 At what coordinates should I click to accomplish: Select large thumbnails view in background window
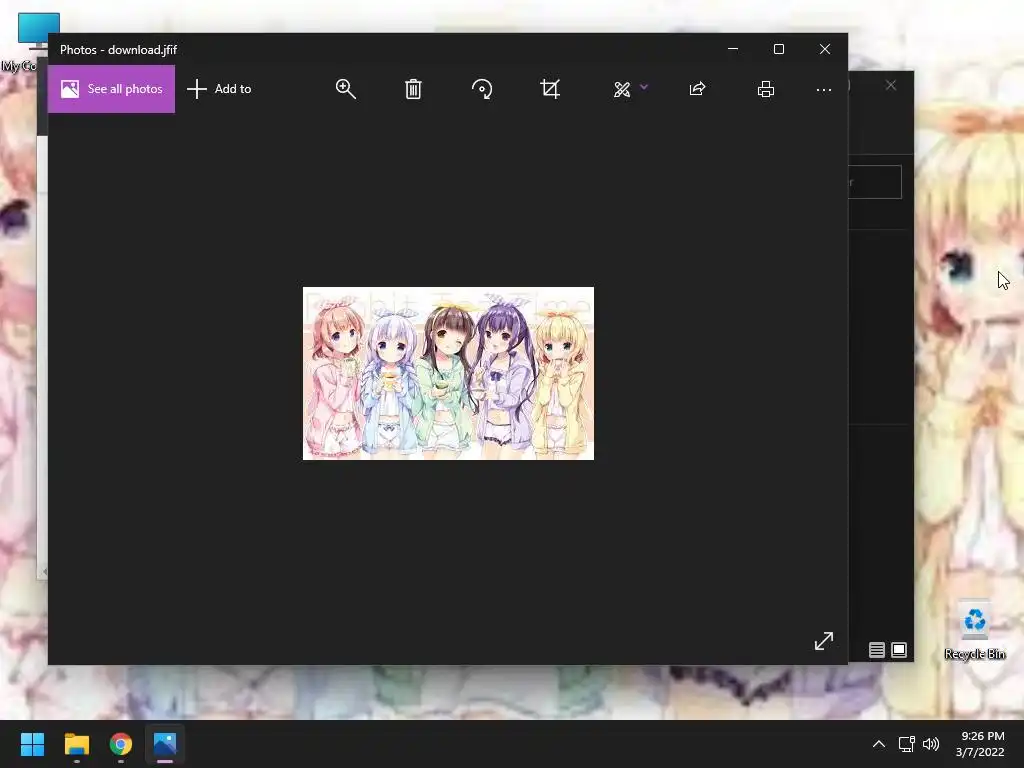pos(899,650)
